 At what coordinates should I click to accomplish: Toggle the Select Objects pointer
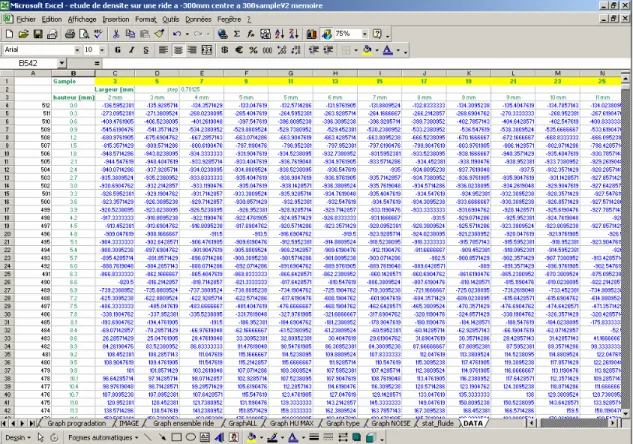pos(40,438)
